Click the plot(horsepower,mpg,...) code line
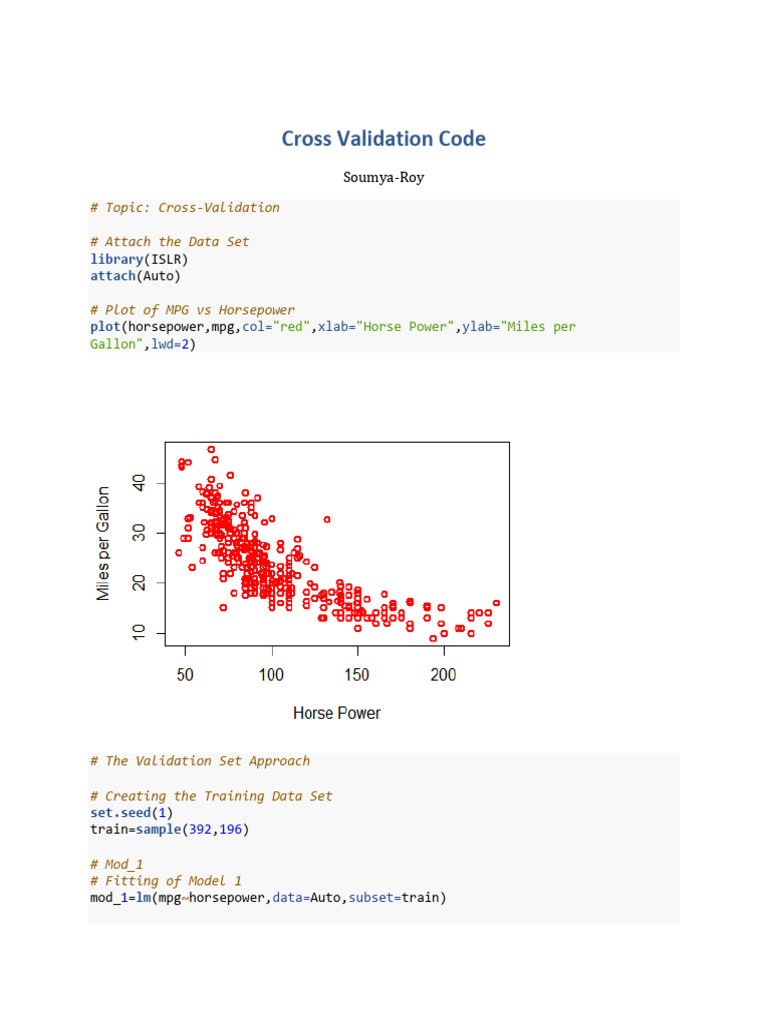The width and height of the screenshot is (768, 1024). click(333, 327)
